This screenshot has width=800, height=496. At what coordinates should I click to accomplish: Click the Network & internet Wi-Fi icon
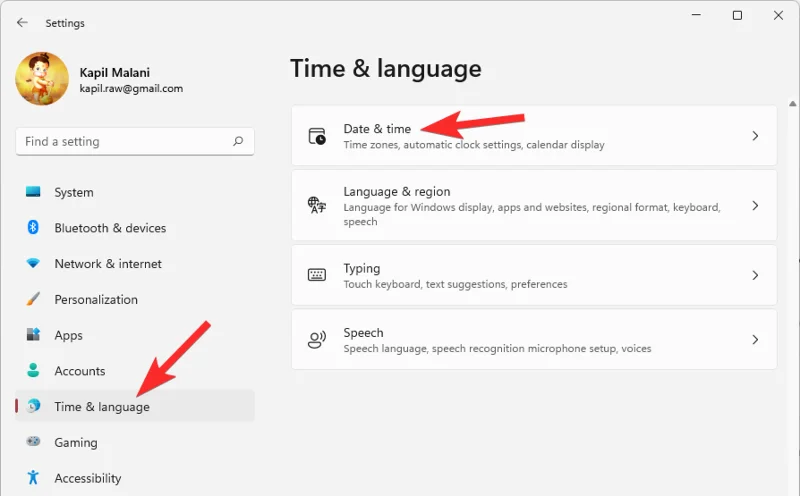point(33,264)
